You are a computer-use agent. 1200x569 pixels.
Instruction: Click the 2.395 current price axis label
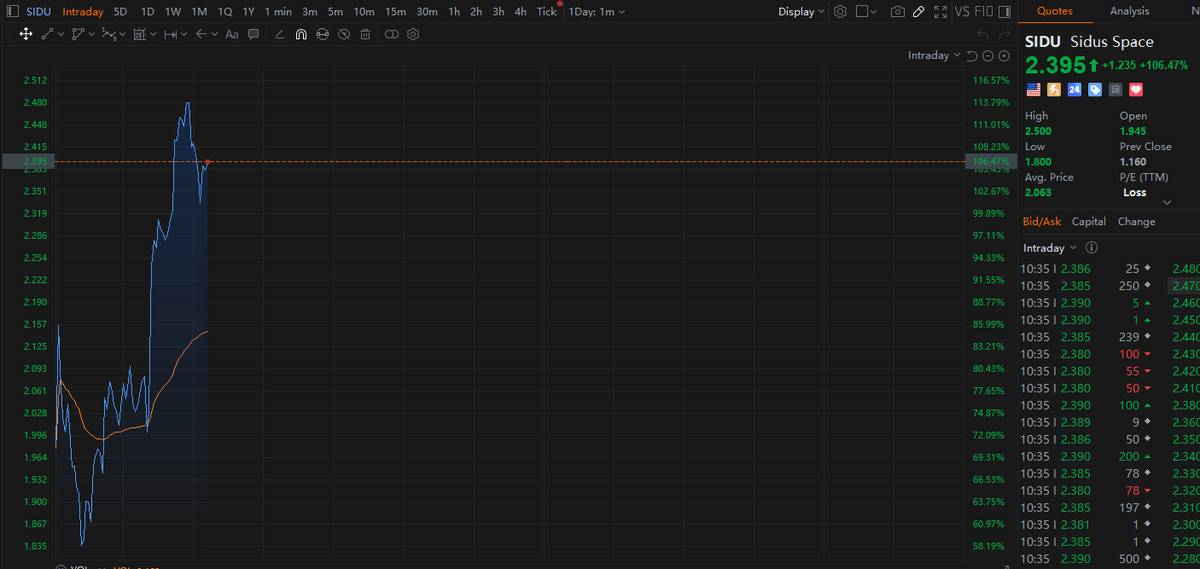[34, 161]
